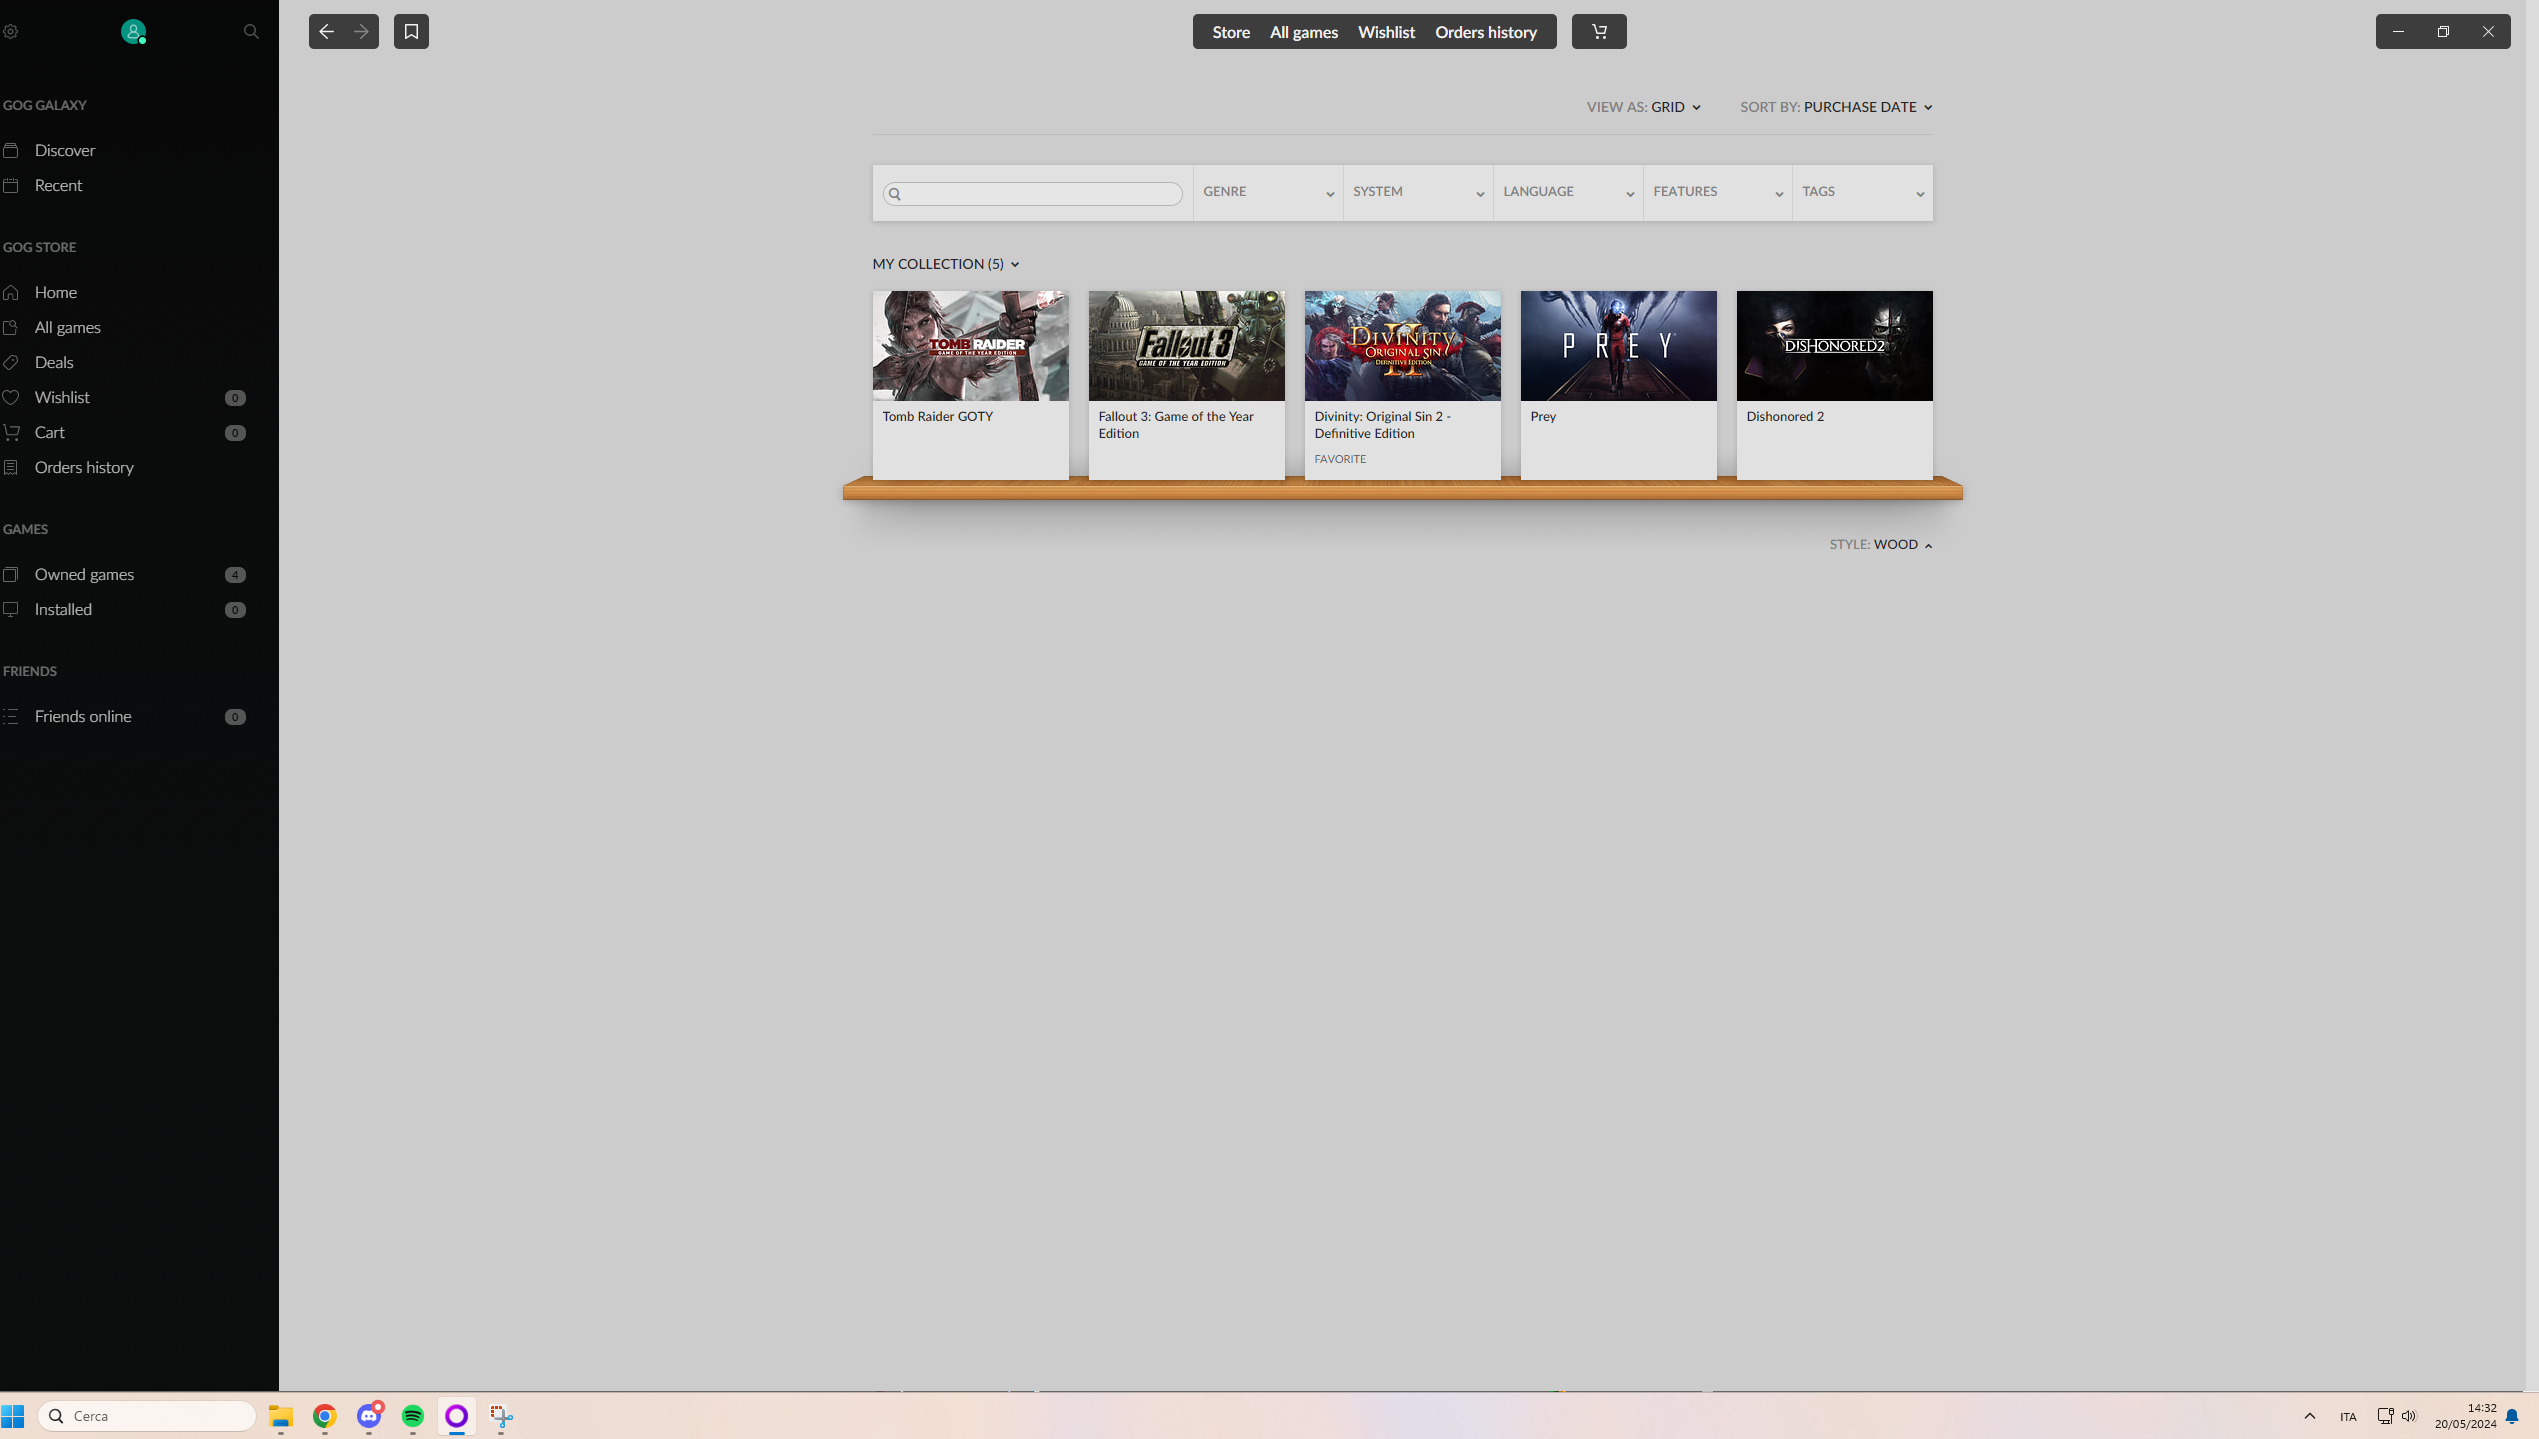The image size is (2539, 1439).
Task: Open the clock showing 14:32
Action: pyautogui.click(x=2466, y=1416)
